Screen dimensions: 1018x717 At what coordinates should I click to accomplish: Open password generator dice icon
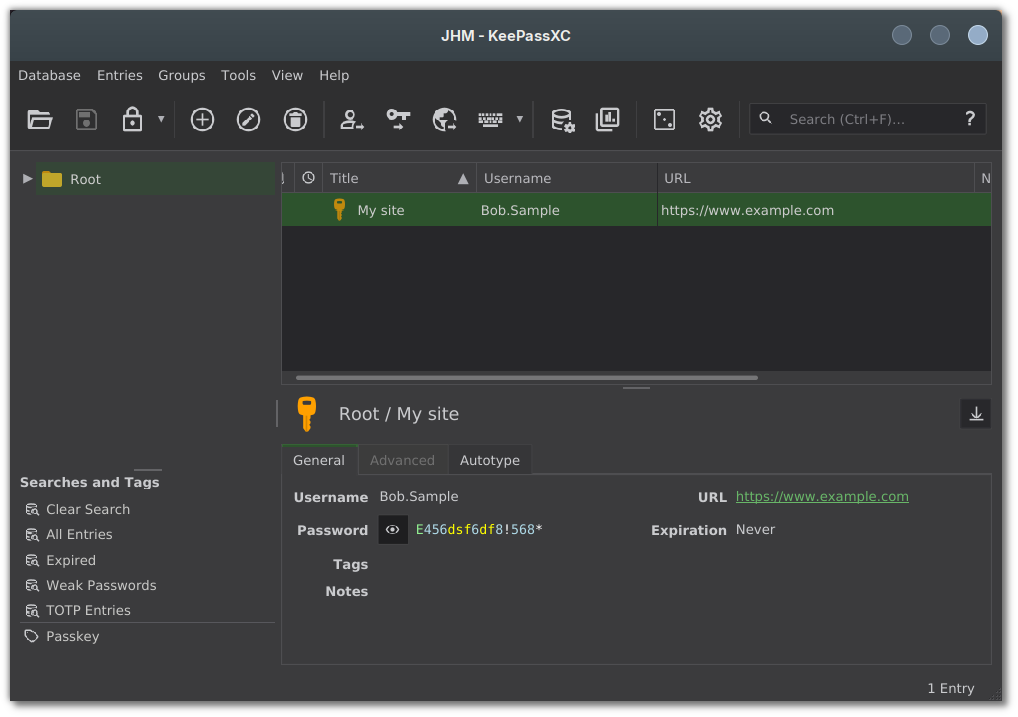pos(664,120)
